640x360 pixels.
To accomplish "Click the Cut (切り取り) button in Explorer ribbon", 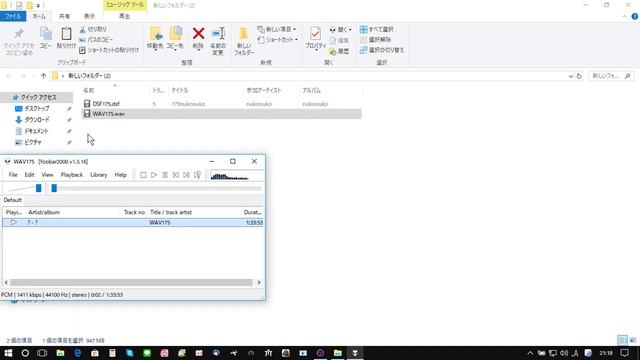I will 93,29.
